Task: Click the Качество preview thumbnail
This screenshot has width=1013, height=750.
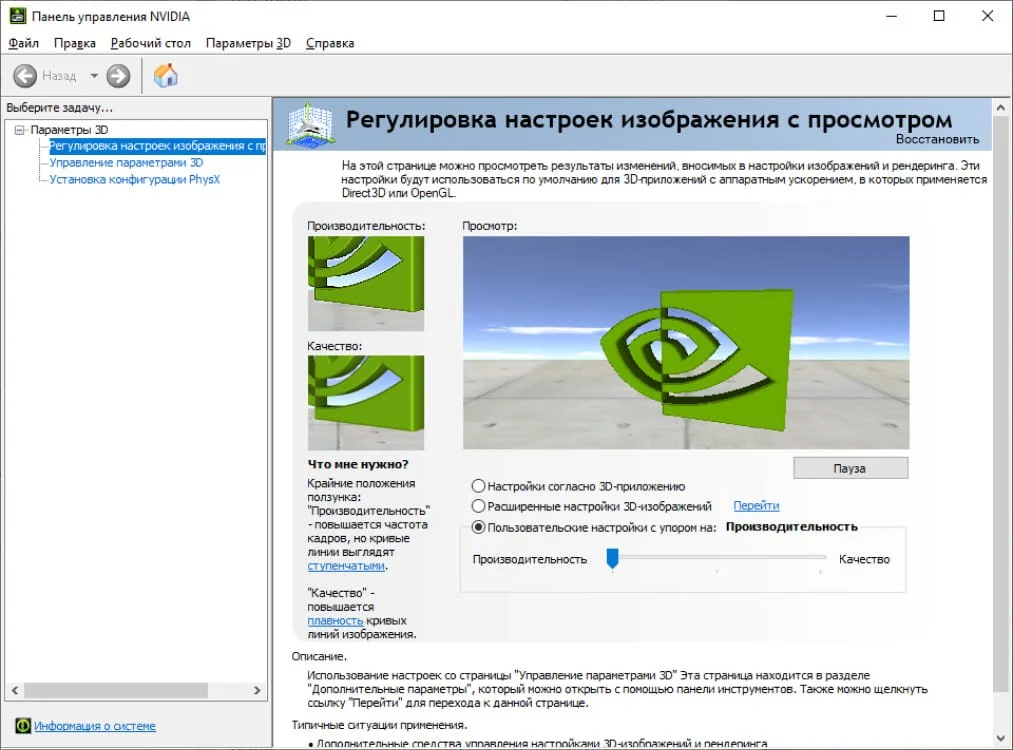Action: tap(366, 402)
